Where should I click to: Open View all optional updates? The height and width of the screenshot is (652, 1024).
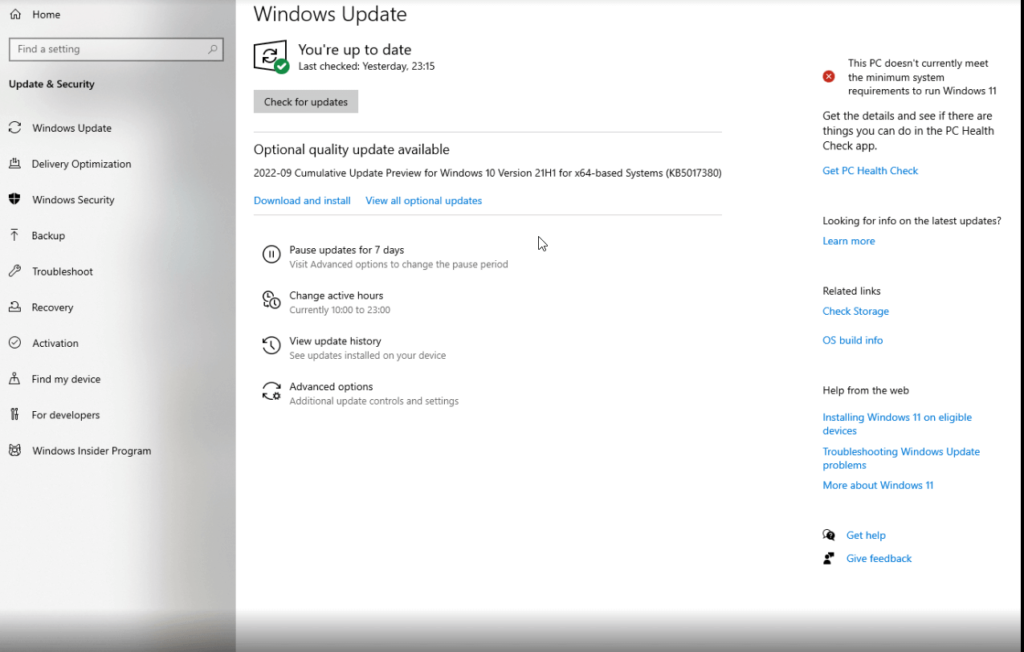(x=423, y=201)
